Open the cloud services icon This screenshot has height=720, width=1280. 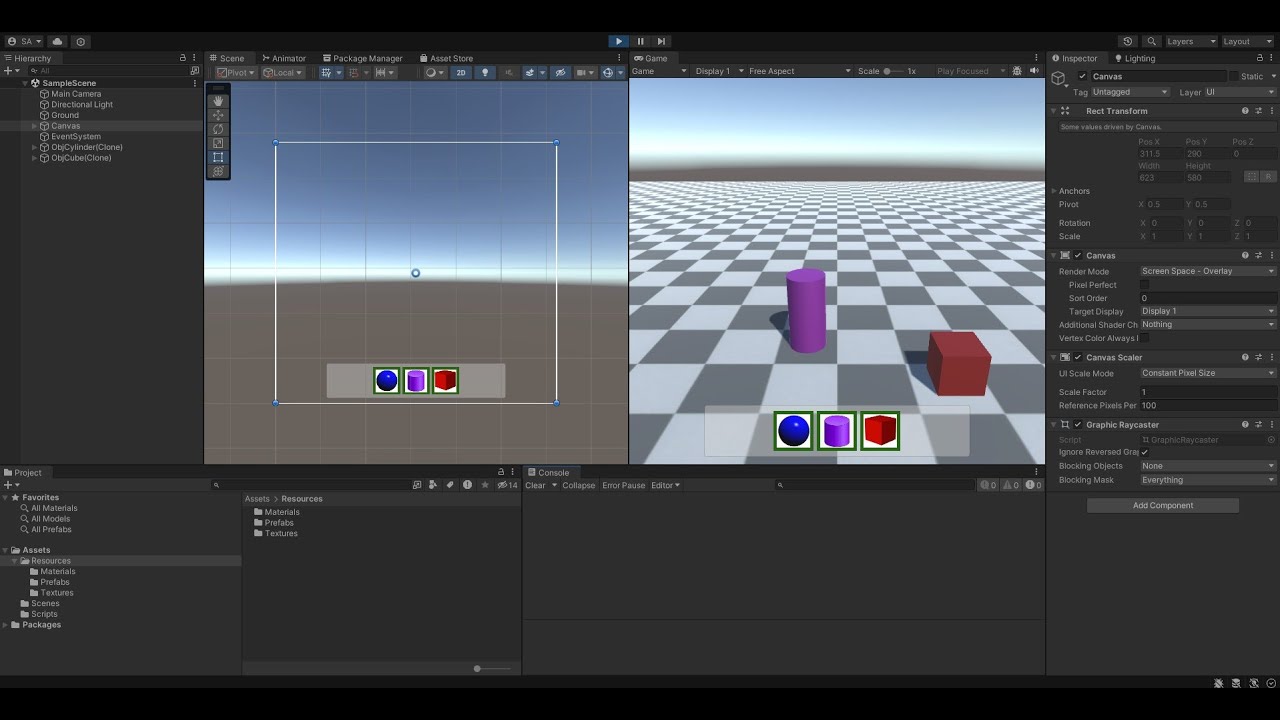pos(57,41)
